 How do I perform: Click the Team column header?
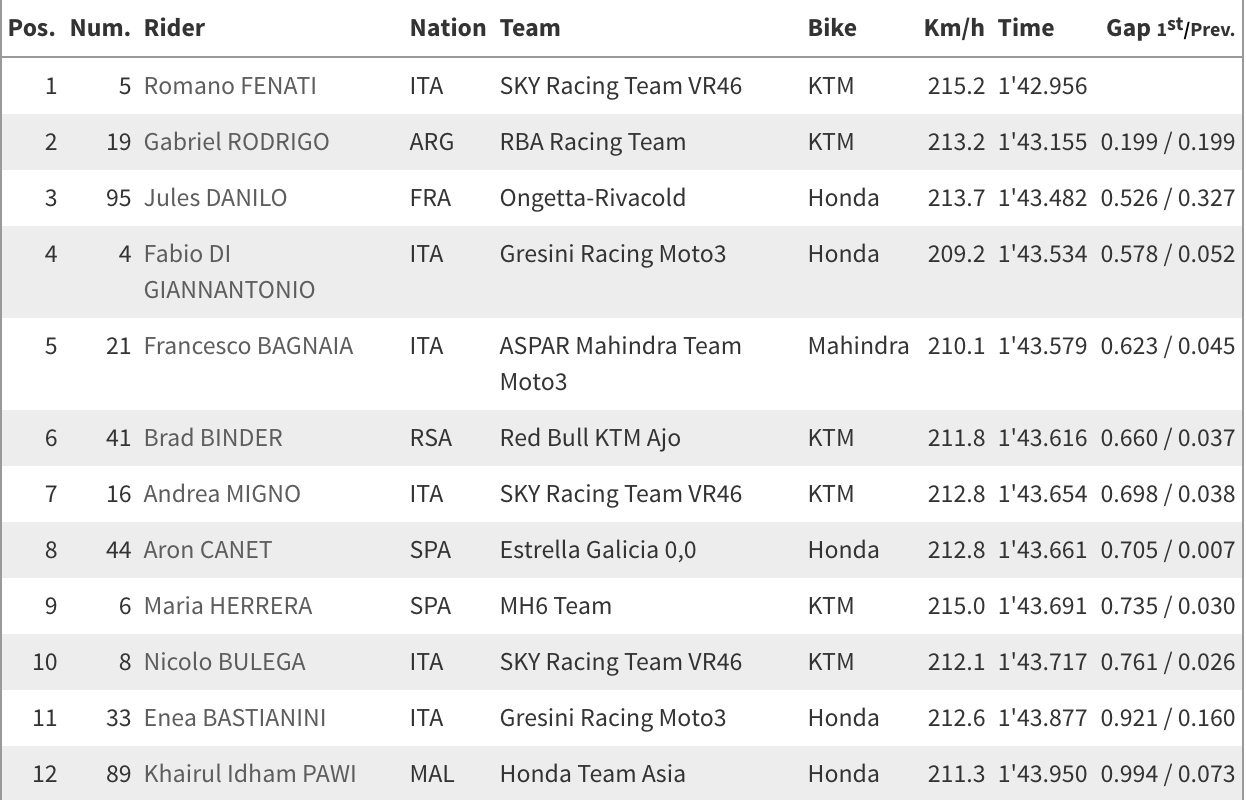tap(530, 28)
